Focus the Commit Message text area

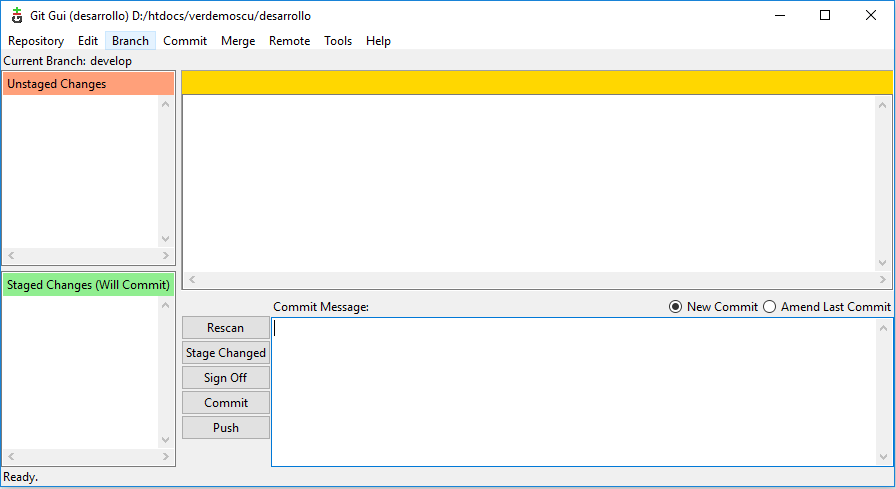574,392
